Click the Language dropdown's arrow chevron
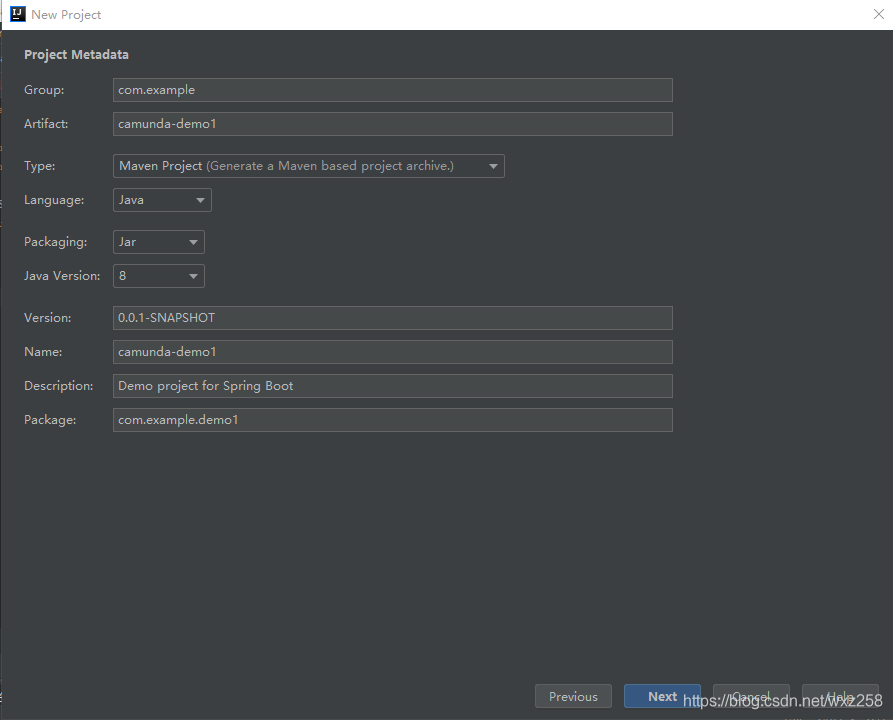 click(200, 199)
